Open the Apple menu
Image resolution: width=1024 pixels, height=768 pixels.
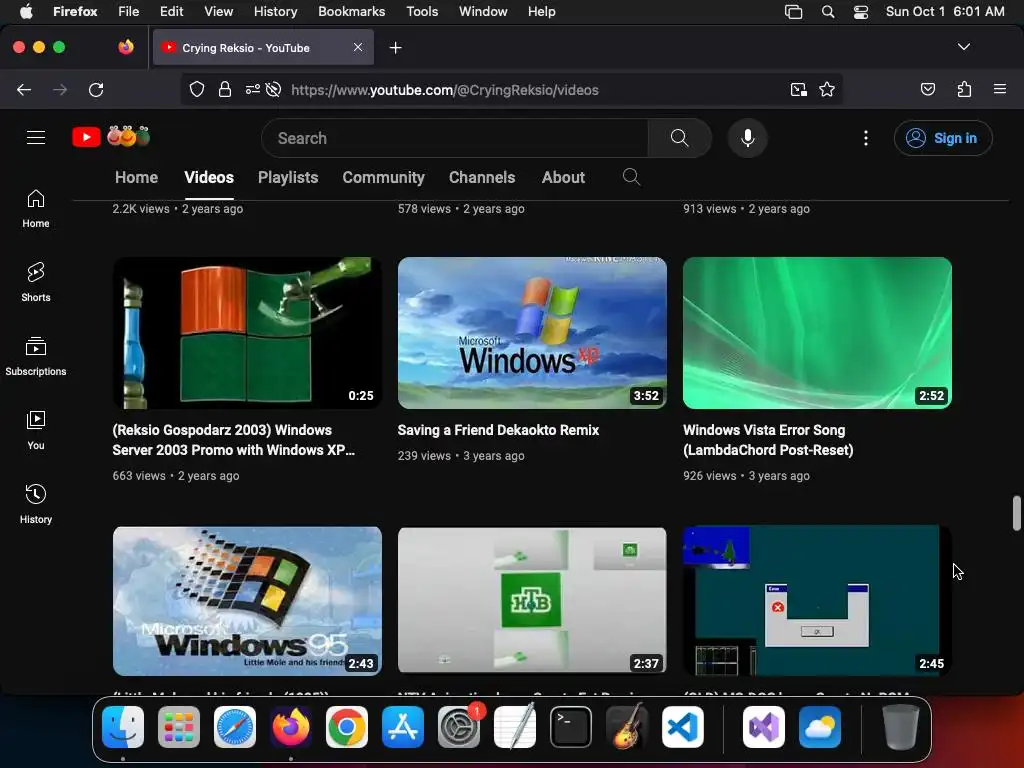[26, 11]
